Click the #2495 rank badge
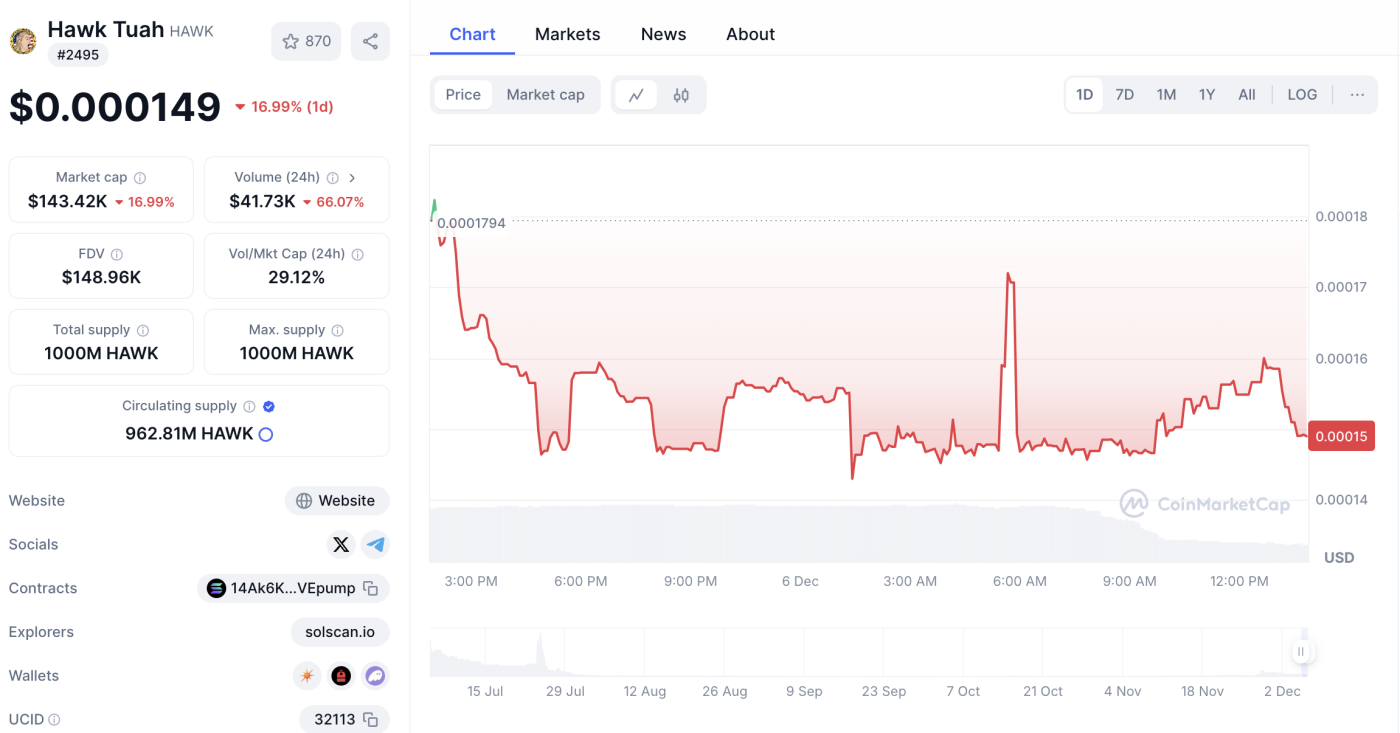Viewport: 1400px width, 733px height. [78, 55]
